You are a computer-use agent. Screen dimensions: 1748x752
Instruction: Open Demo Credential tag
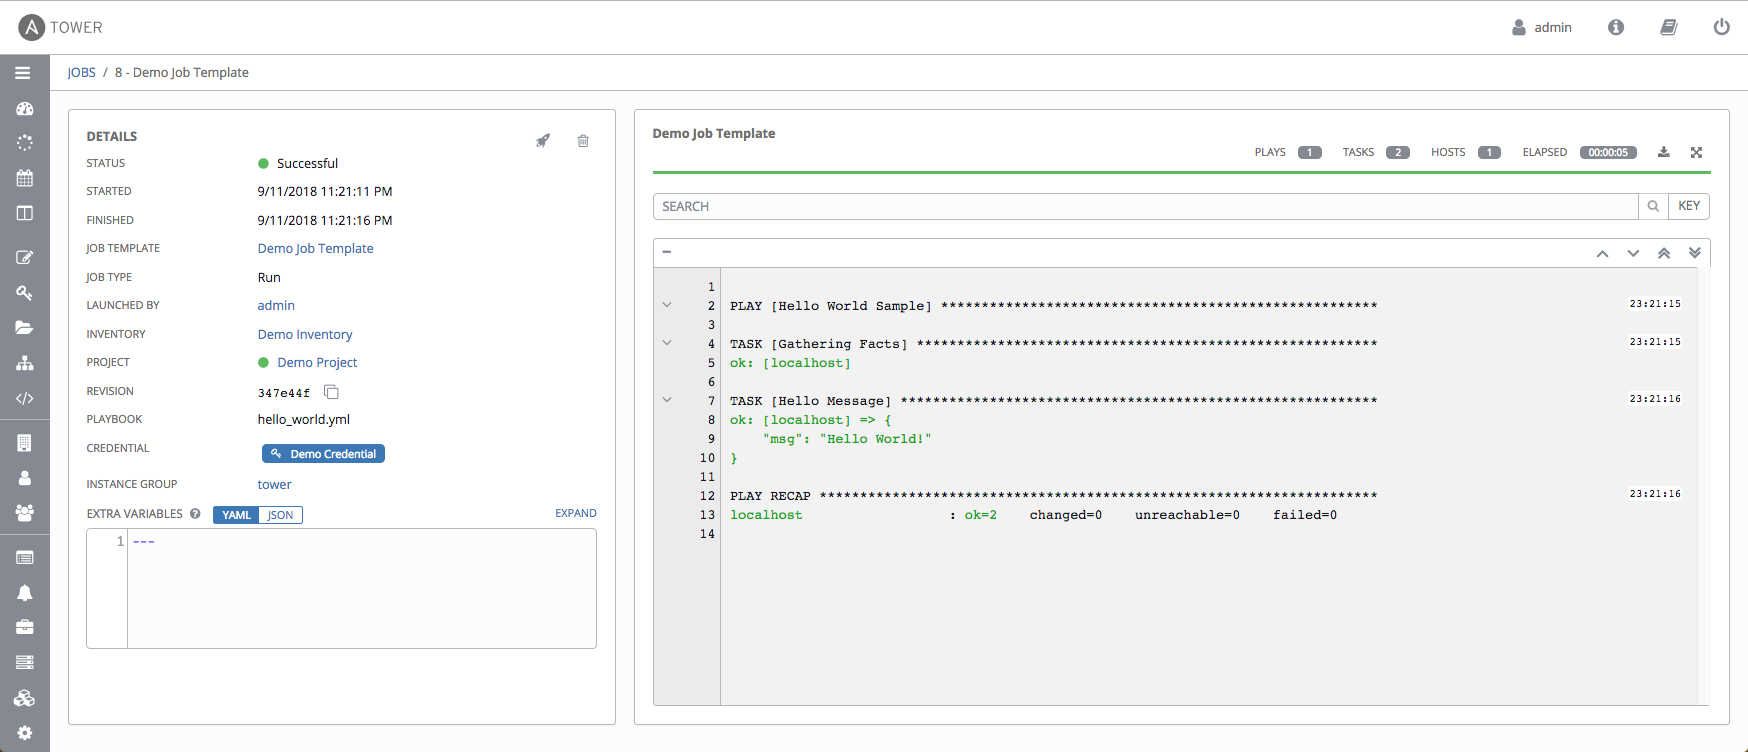click(x=323, y=454)
